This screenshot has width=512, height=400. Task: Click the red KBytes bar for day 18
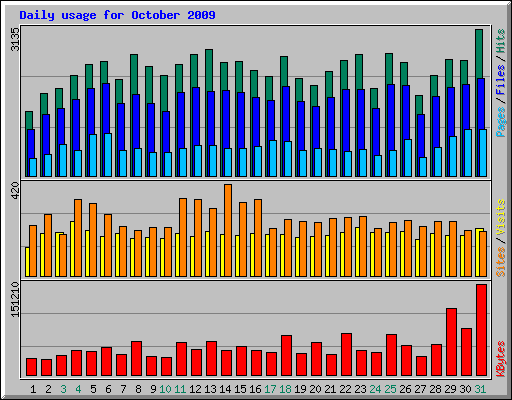[286, 356]
